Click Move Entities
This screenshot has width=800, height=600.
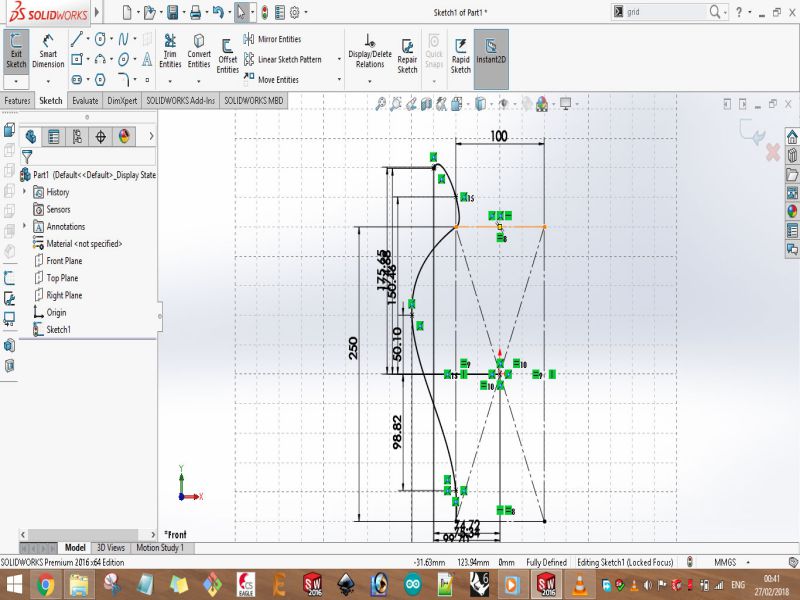[271, 80]
